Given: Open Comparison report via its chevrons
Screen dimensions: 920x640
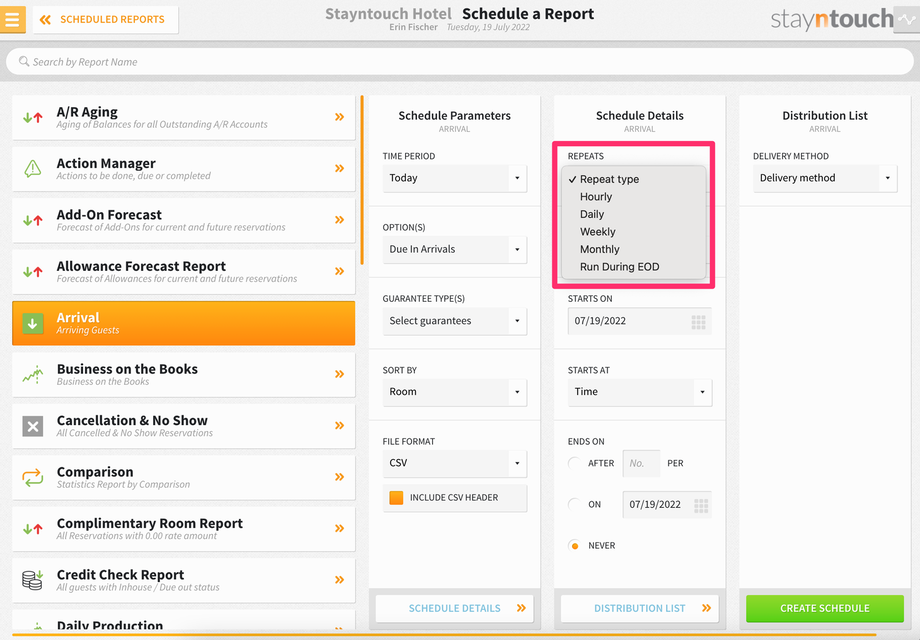Looking at the screenshot, I should (339, 477).
